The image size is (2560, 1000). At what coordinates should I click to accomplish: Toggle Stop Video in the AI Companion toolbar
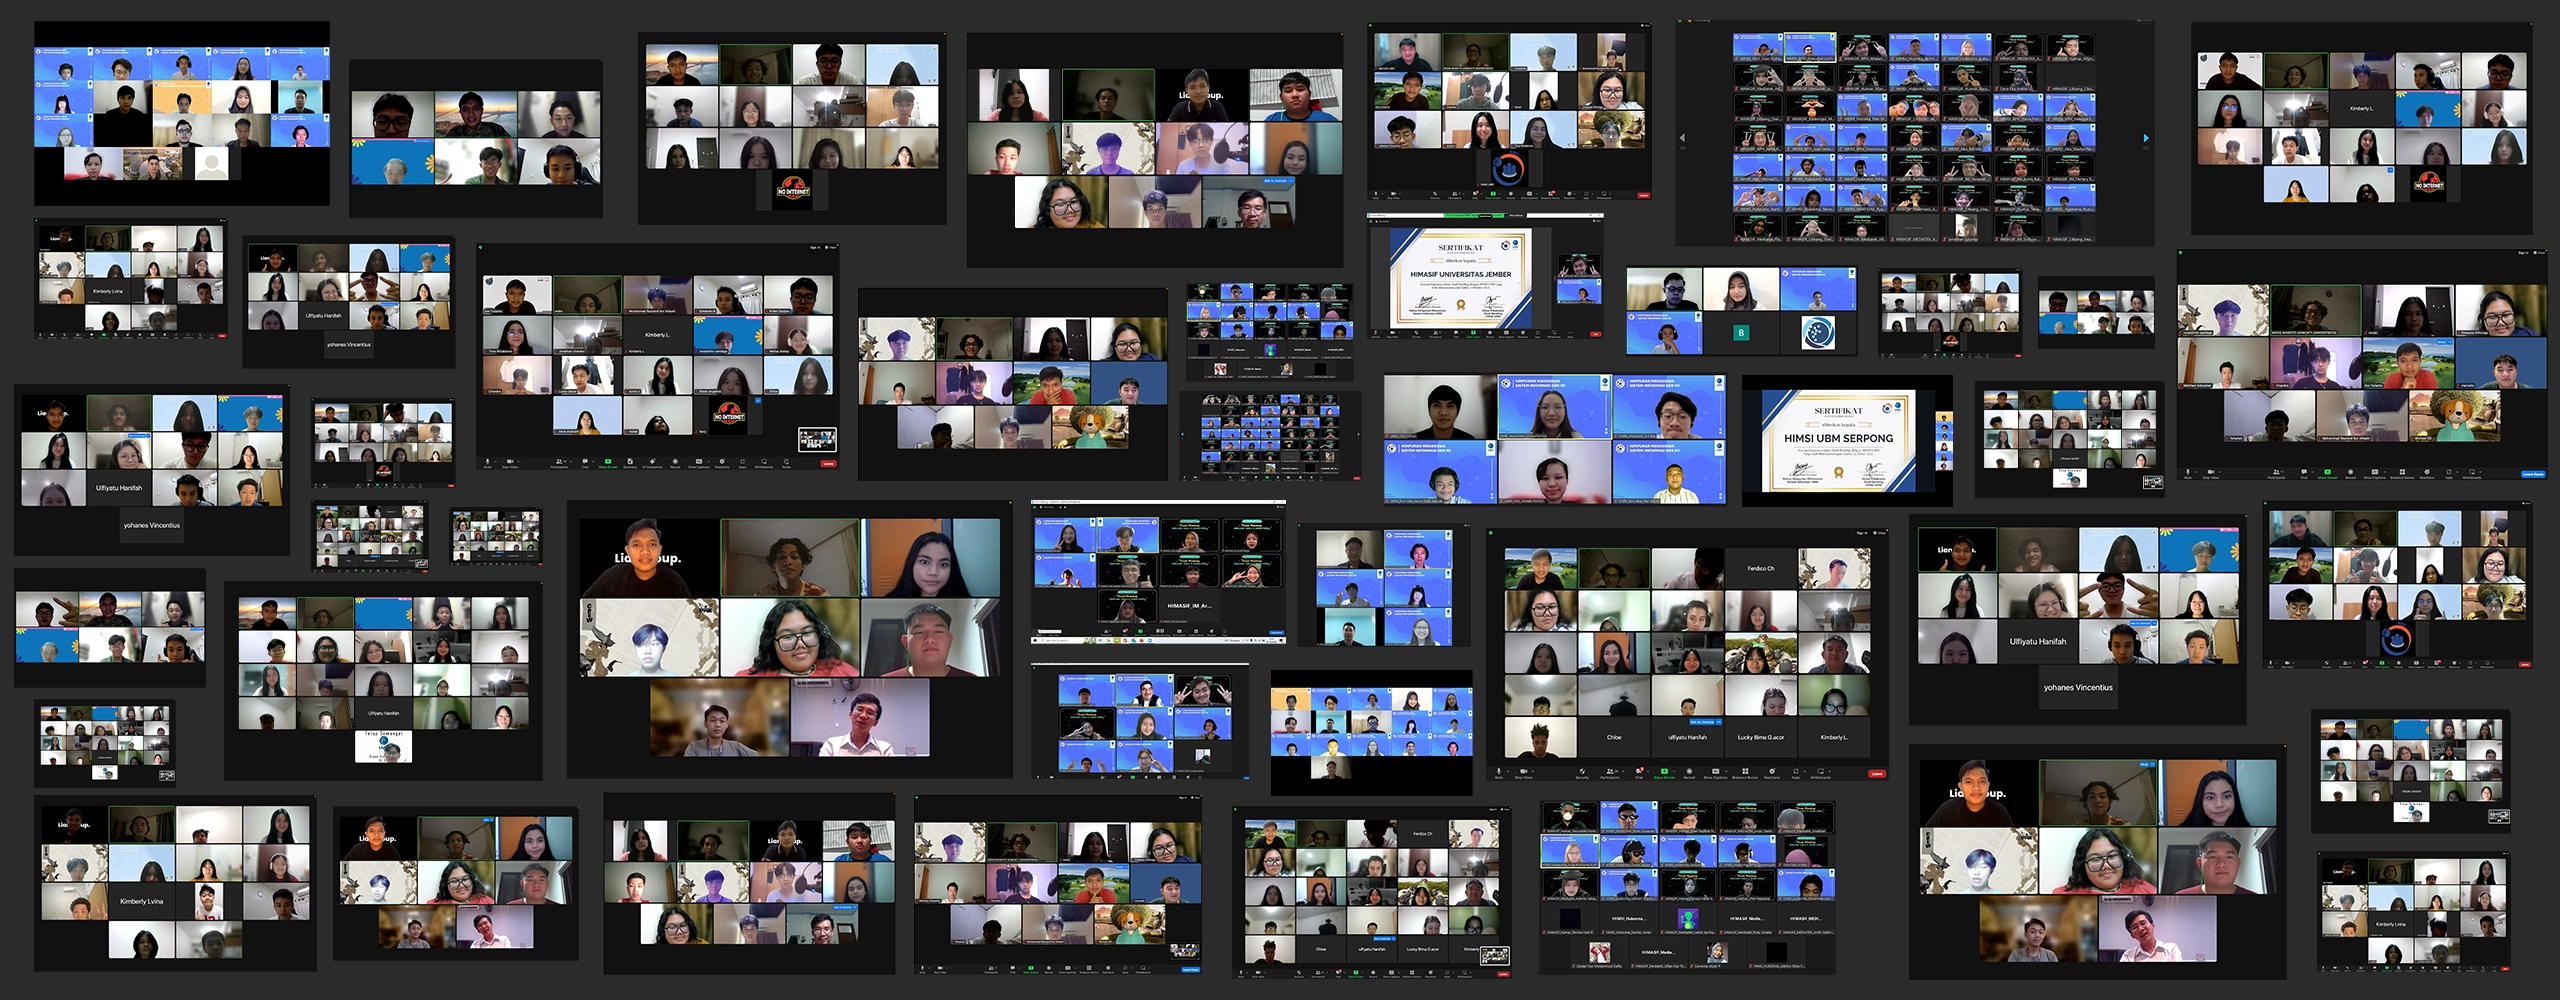click(510, 462)
